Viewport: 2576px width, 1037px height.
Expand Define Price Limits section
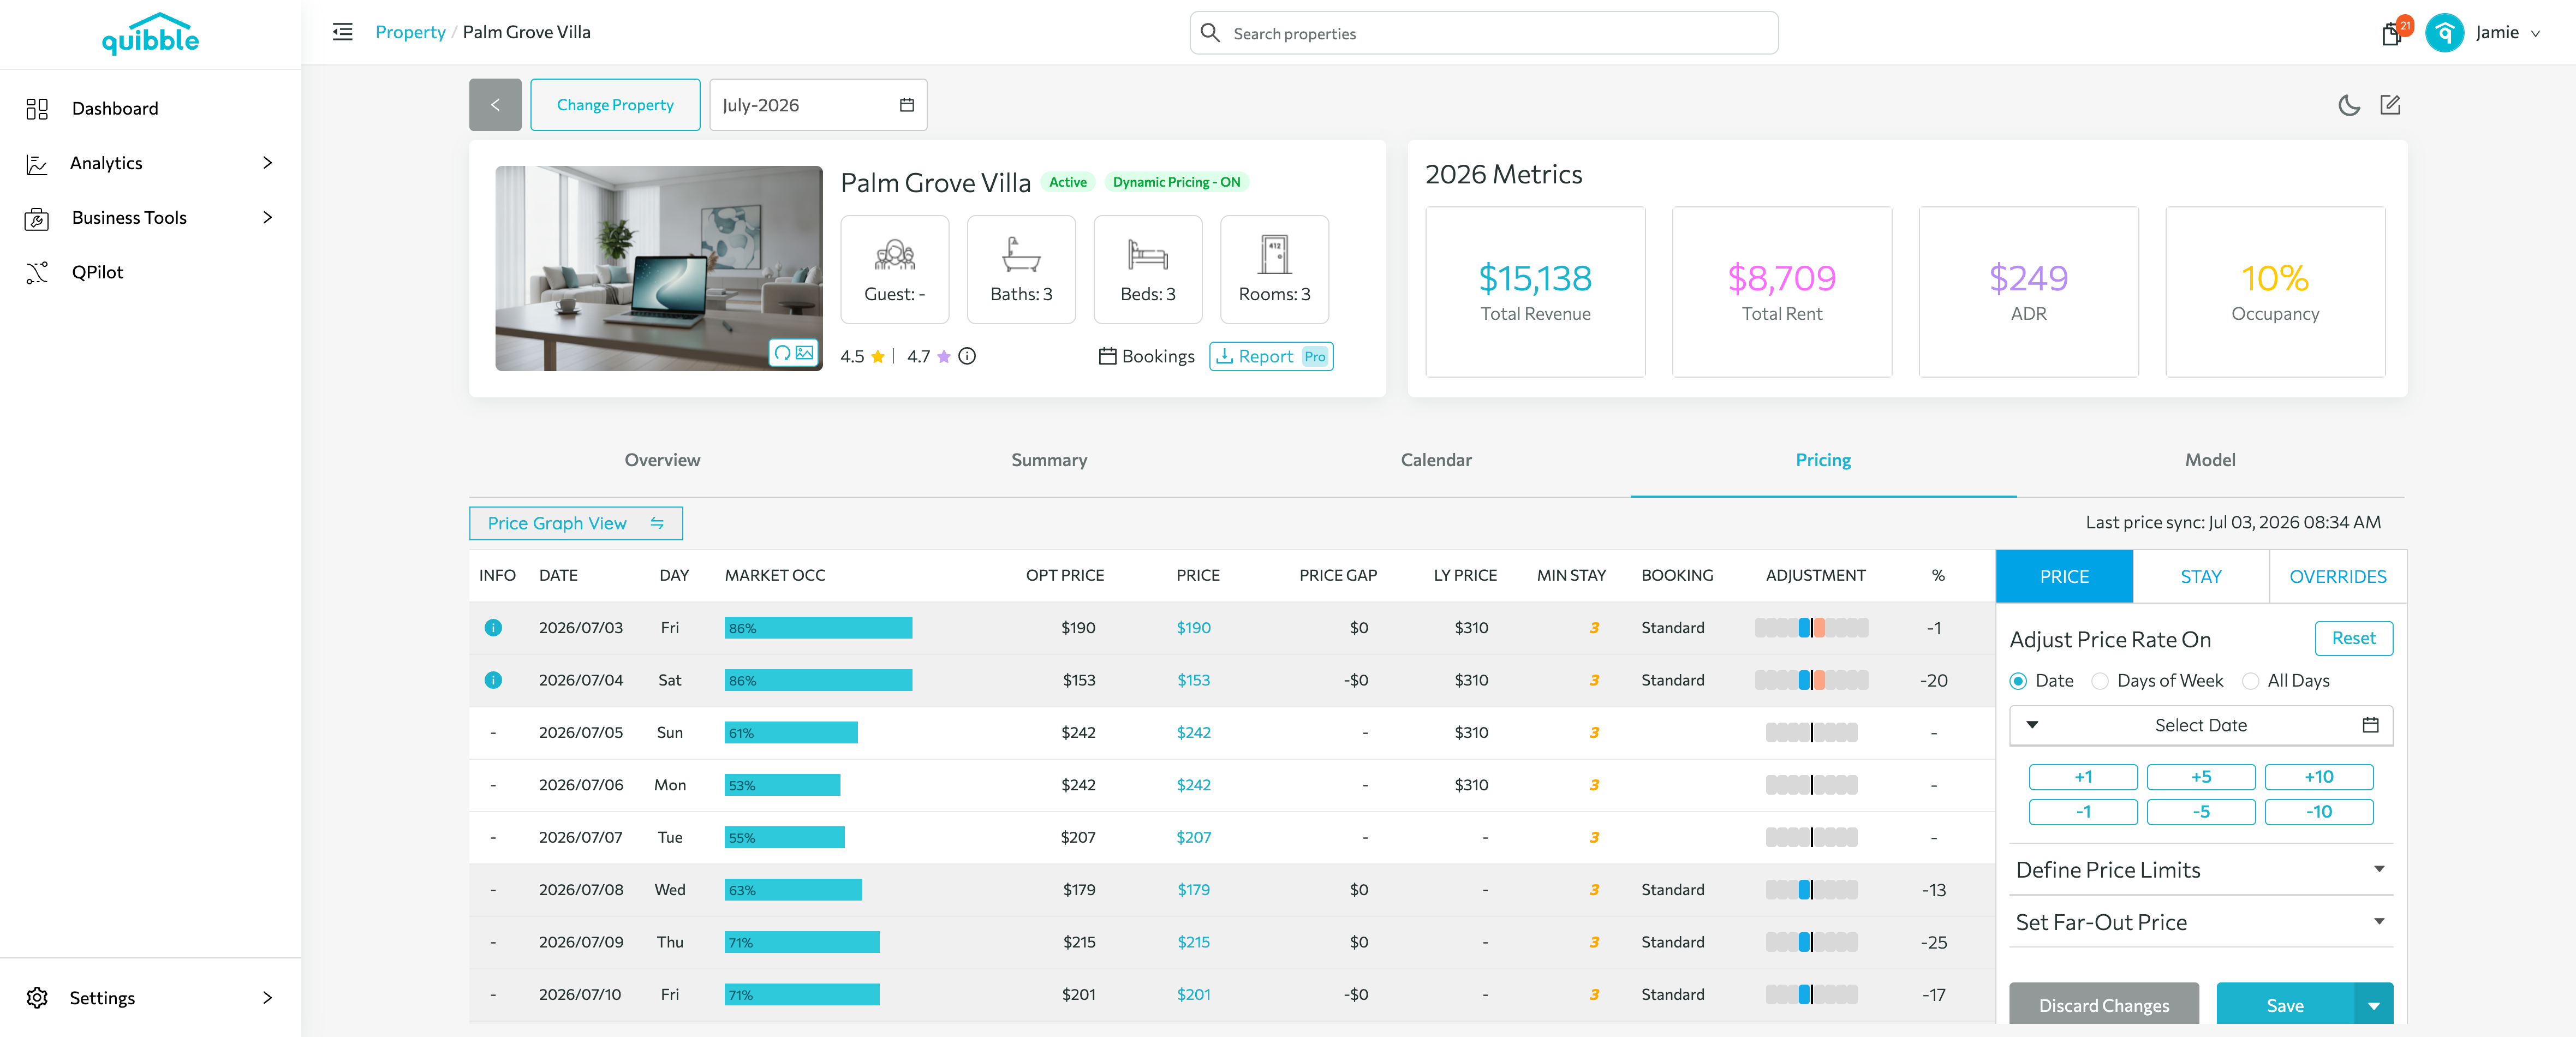(x=2201, y=870)
